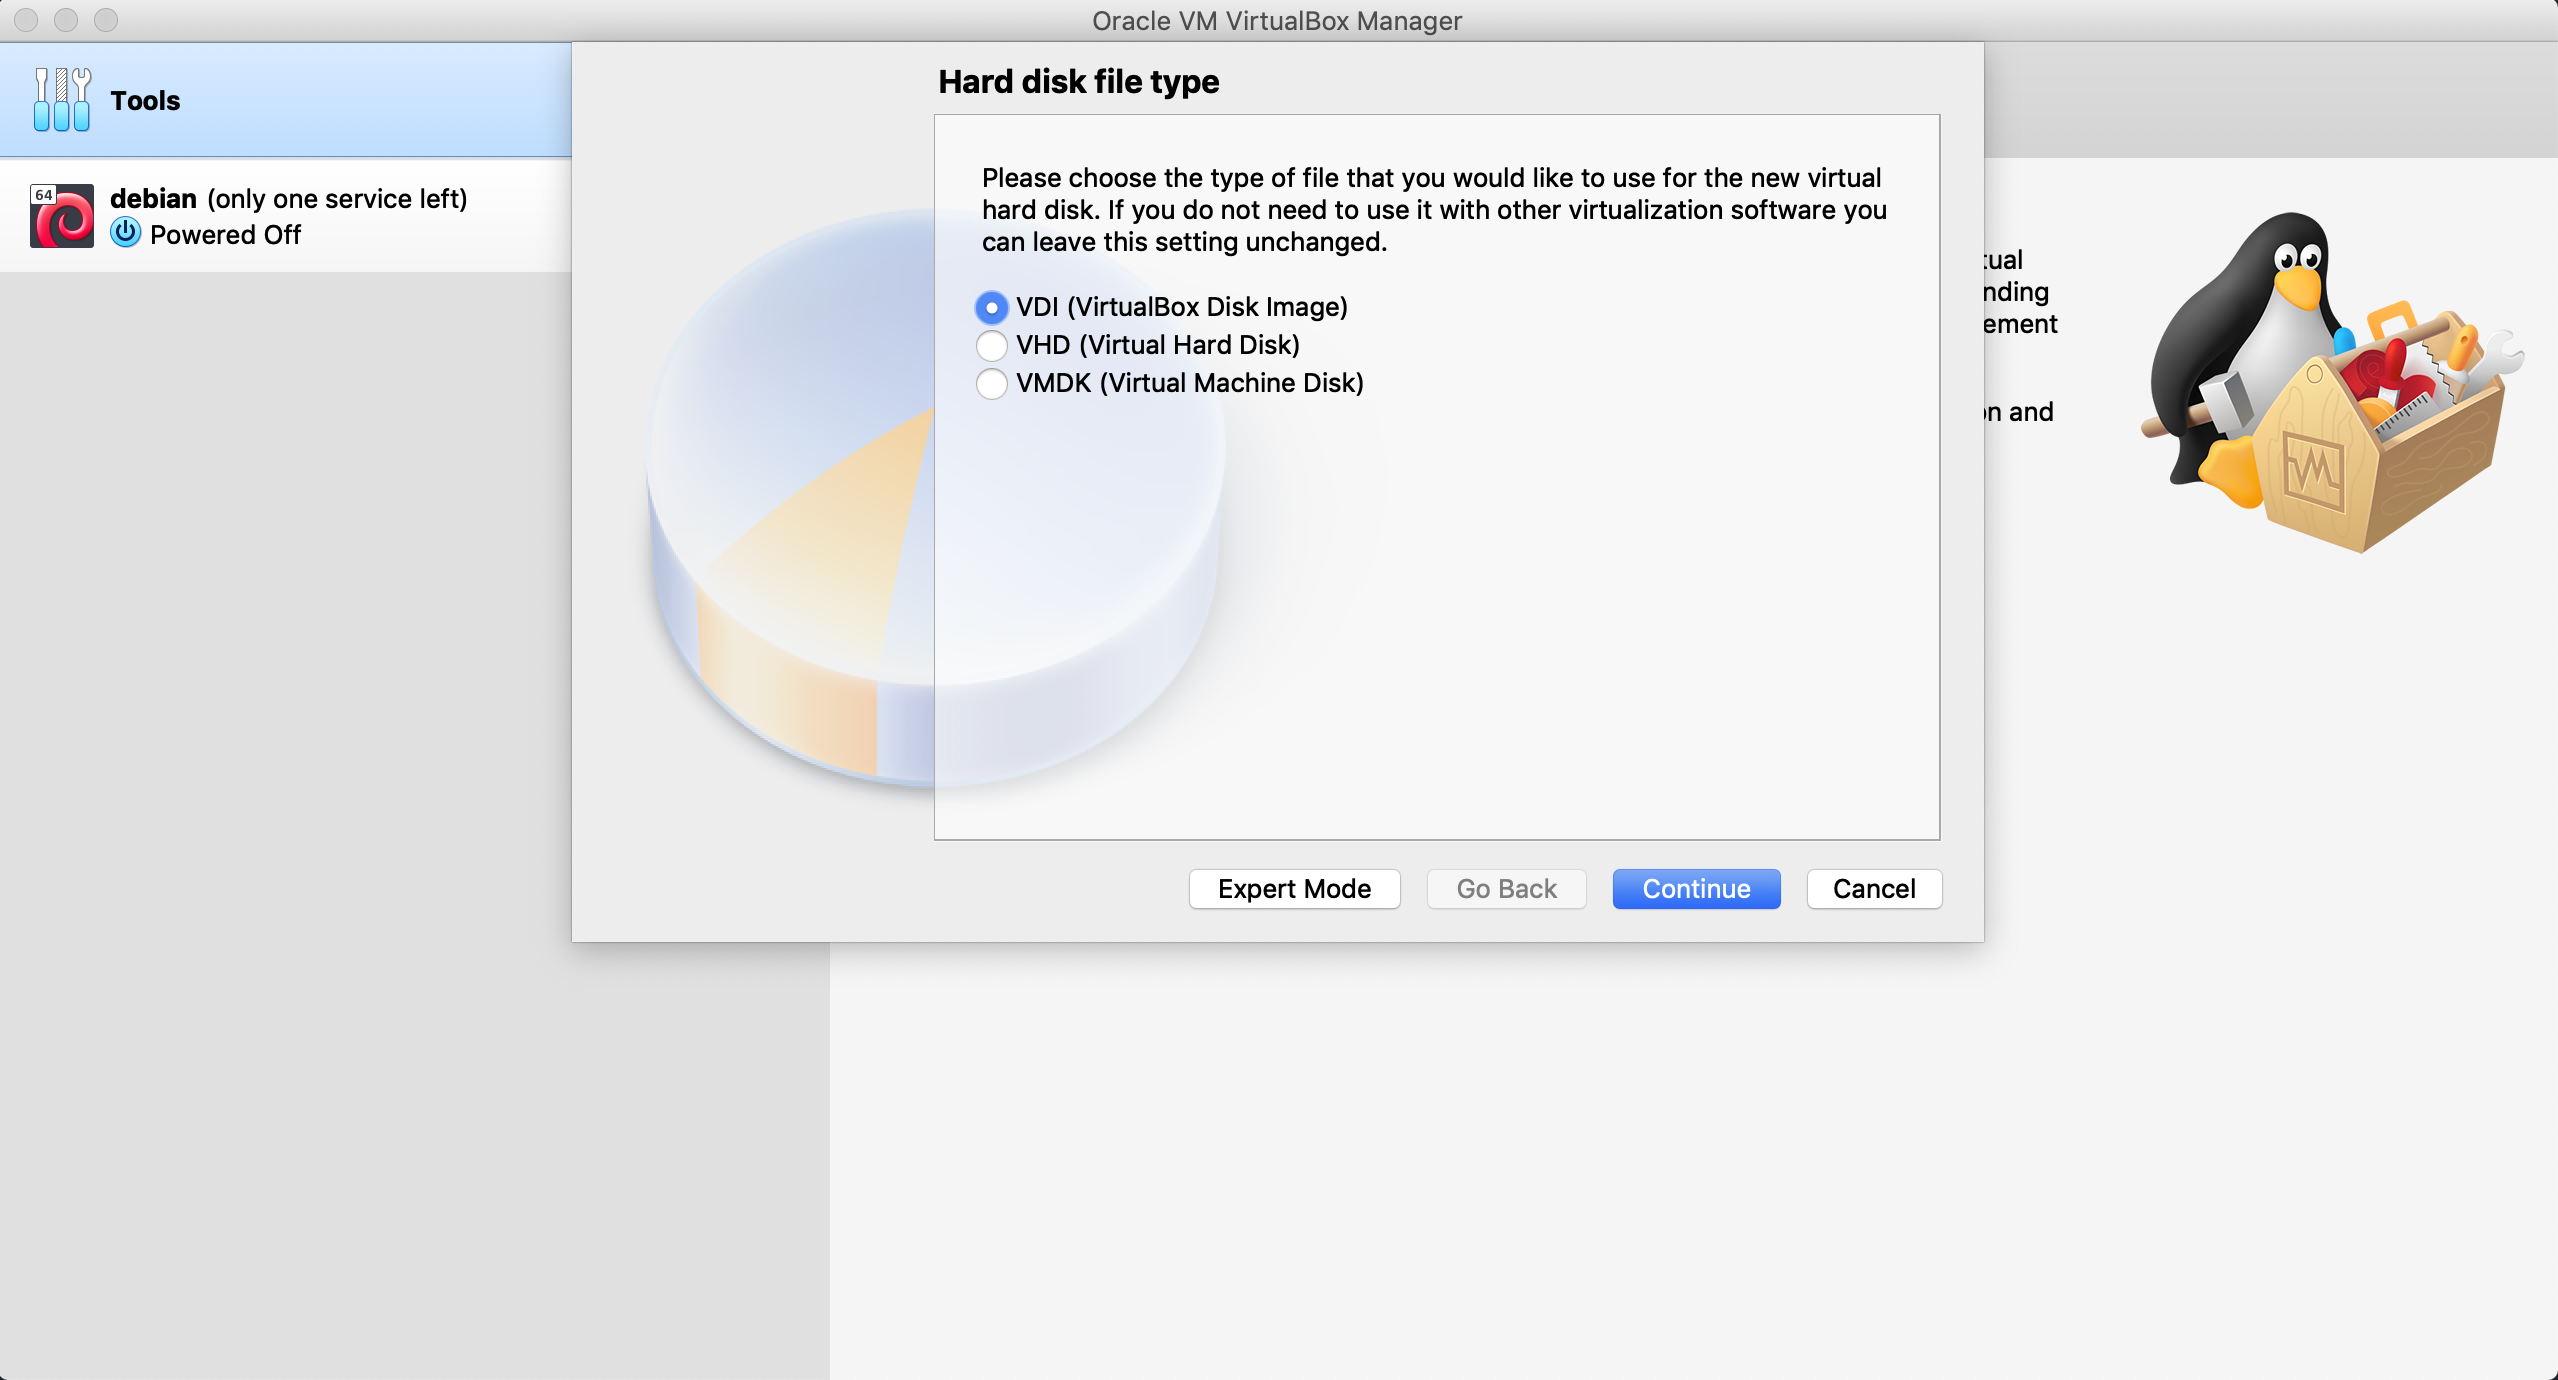This screenshot has height=1380, width=2558.
Task: Click the red window close button
Action: click(26, 20)
